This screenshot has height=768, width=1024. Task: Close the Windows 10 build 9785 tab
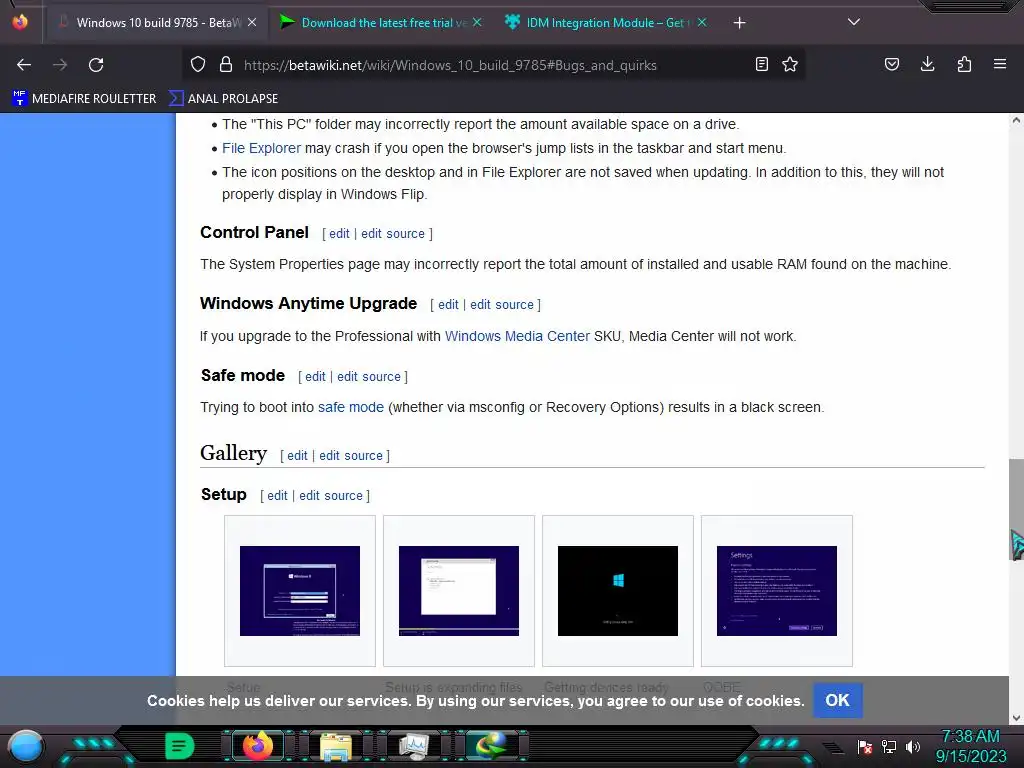click(252, 23)
